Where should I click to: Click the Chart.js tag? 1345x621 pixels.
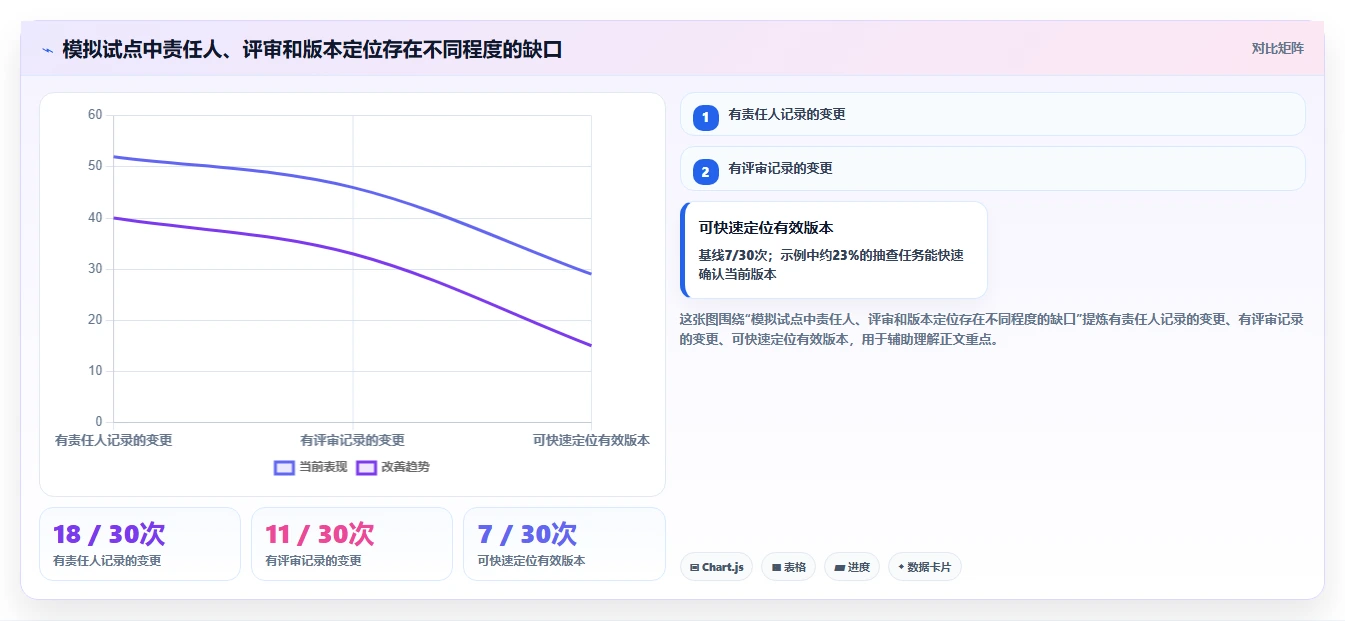coord(716,567)
